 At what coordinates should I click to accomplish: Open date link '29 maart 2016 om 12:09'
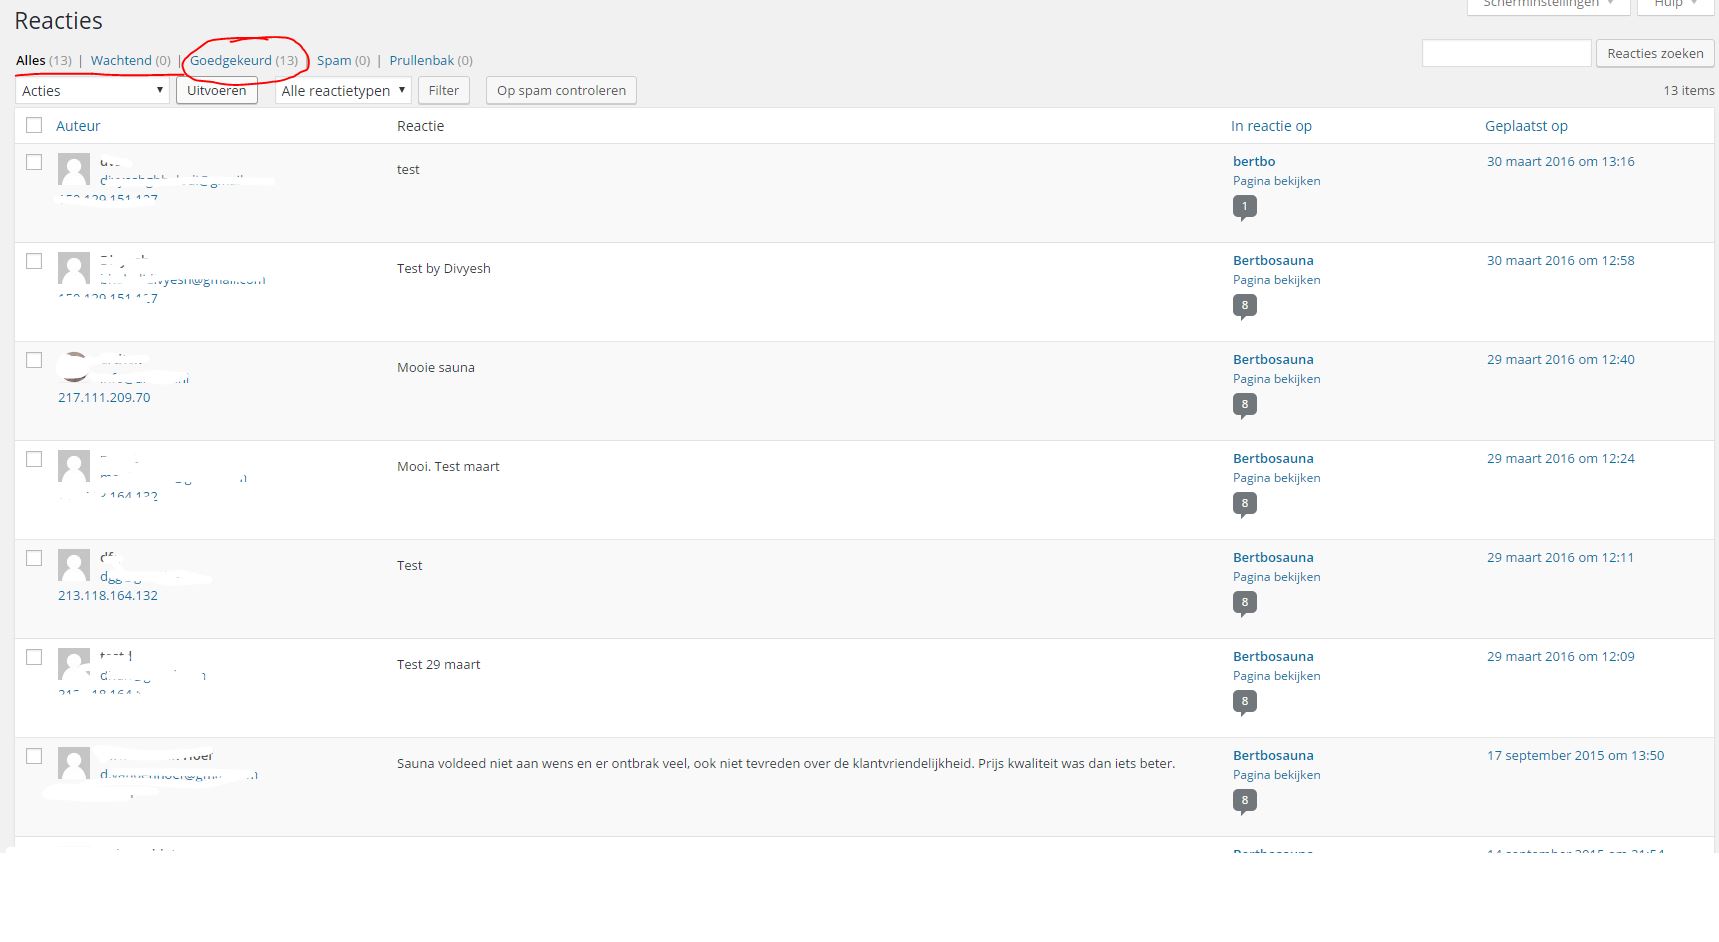[1560, 656]
